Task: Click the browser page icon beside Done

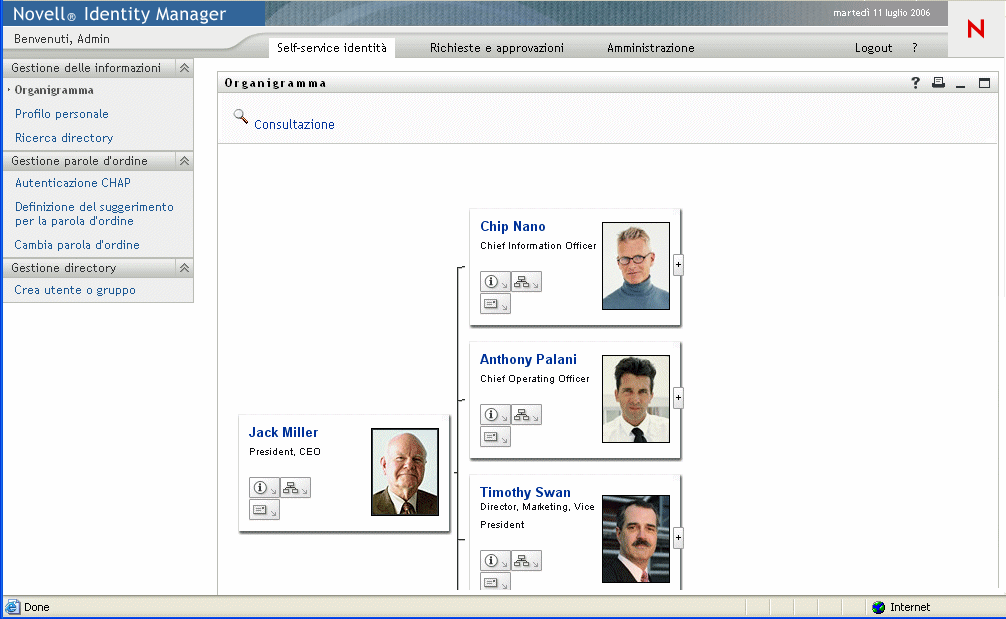Action: click(12, 607)
